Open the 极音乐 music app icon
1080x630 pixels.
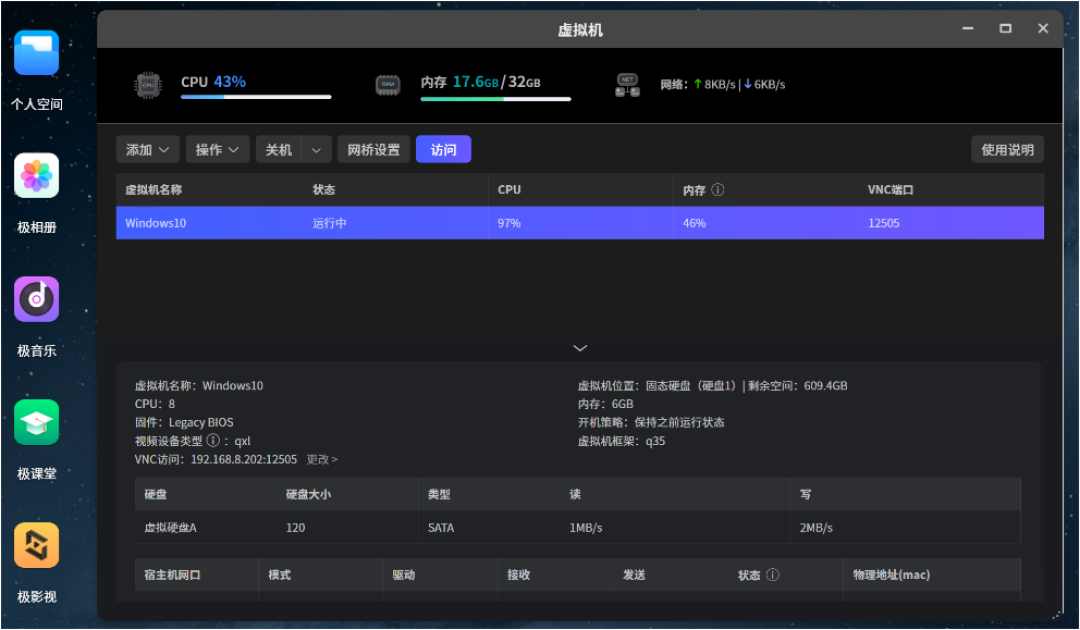click(37, 299)
